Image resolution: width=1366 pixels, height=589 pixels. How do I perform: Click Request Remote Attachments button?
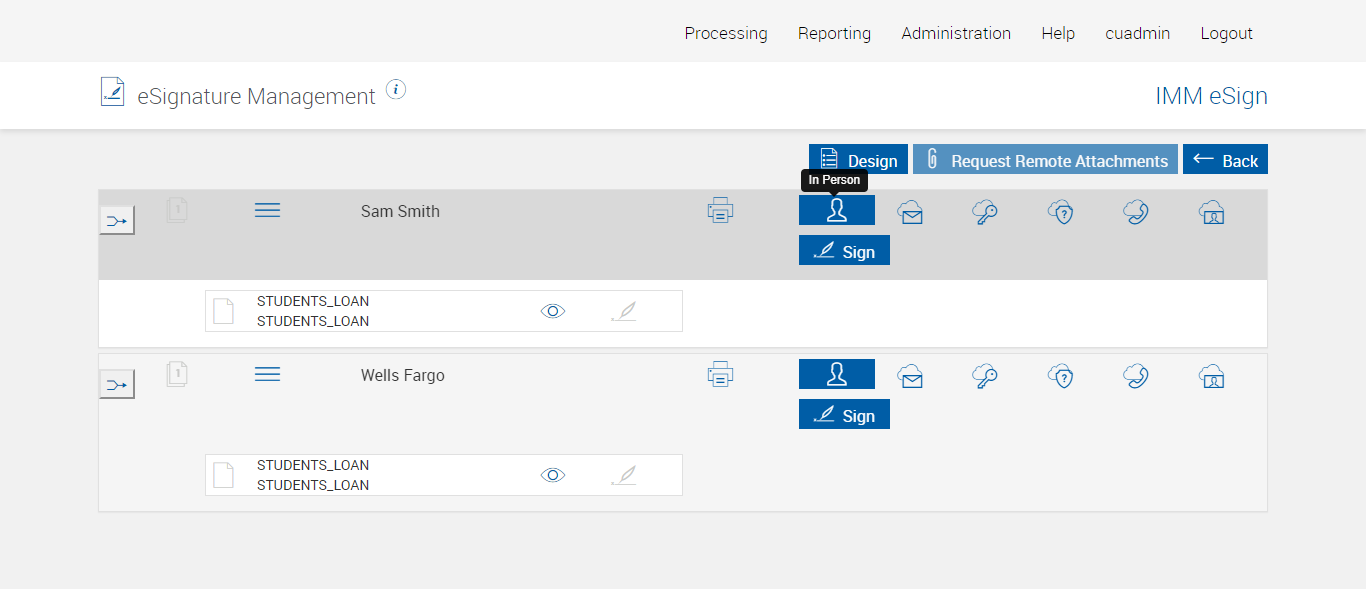(1045, 160)
